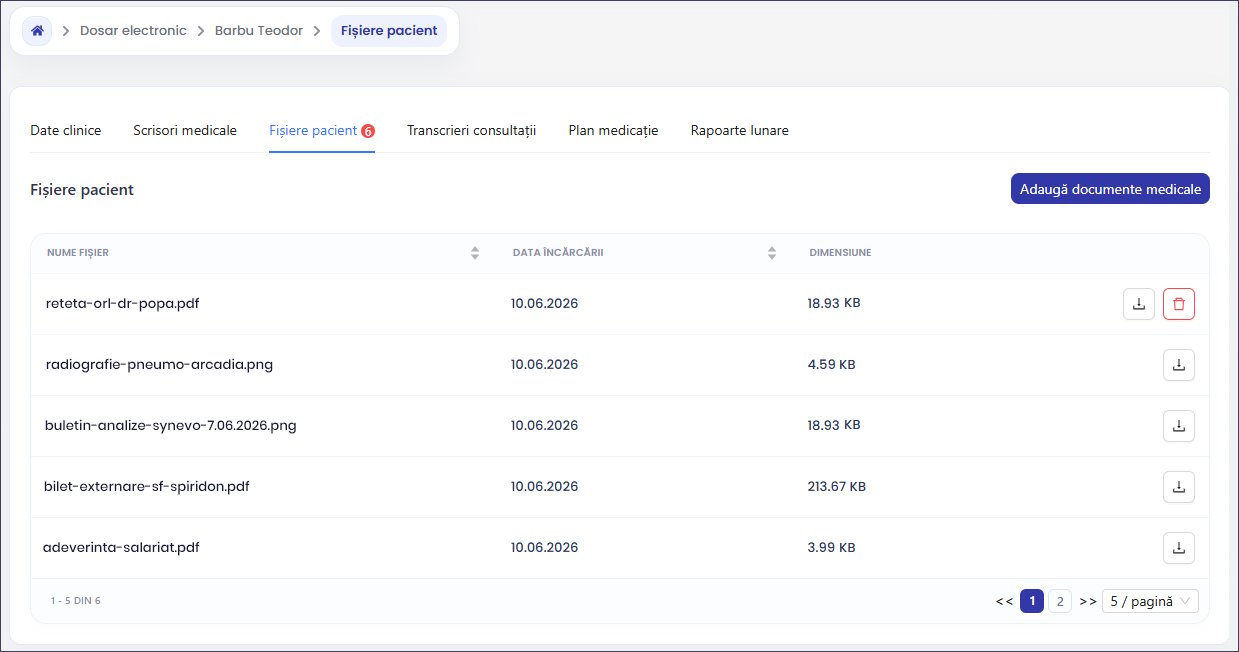
Task: Select the Fișiere pacient tab
Action: (x=322, y=130)
